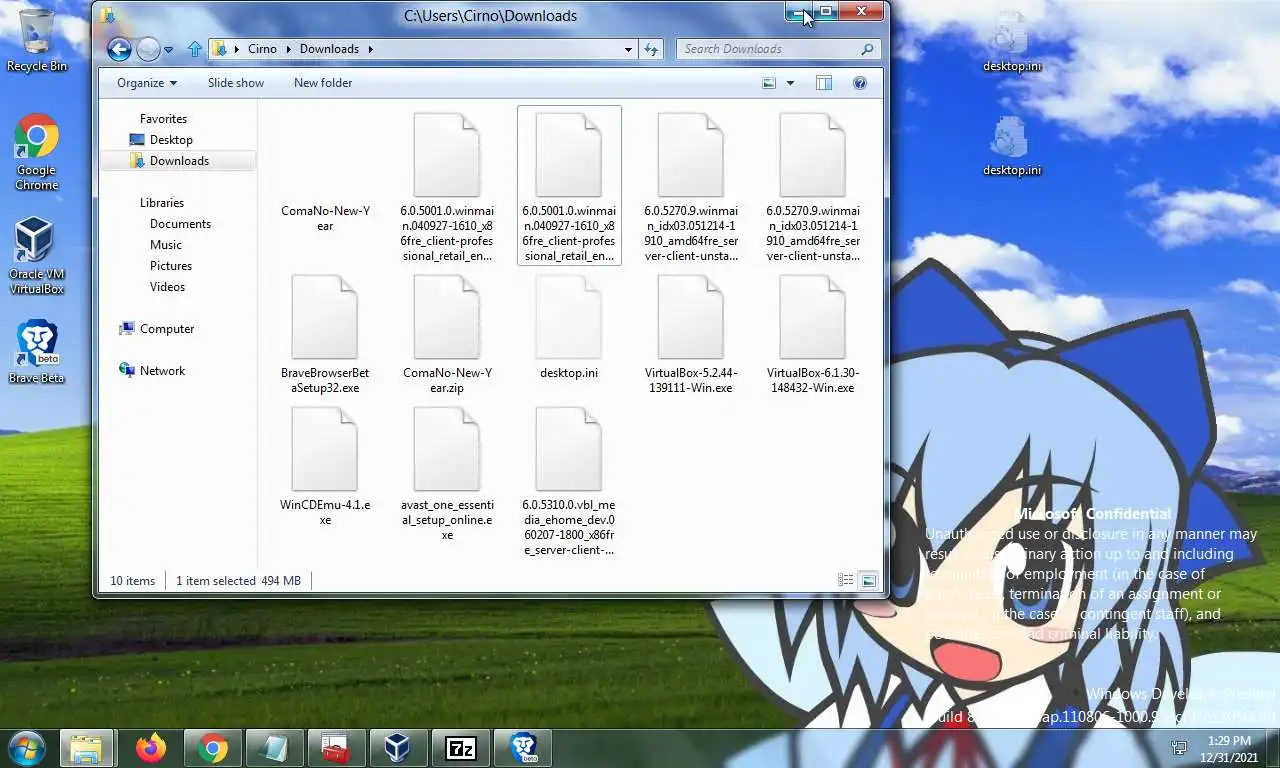
Task: Select VirtualBox-5.2.44-139111-Win.exe file
Action: click(x=691, y=335)
